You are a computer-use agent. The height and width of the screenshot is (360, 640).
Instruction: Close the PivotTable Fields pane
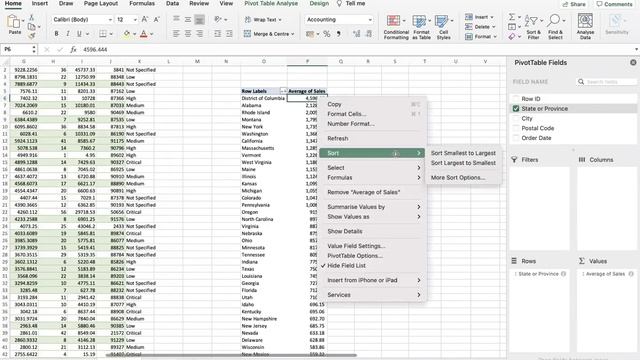(633, 62)
